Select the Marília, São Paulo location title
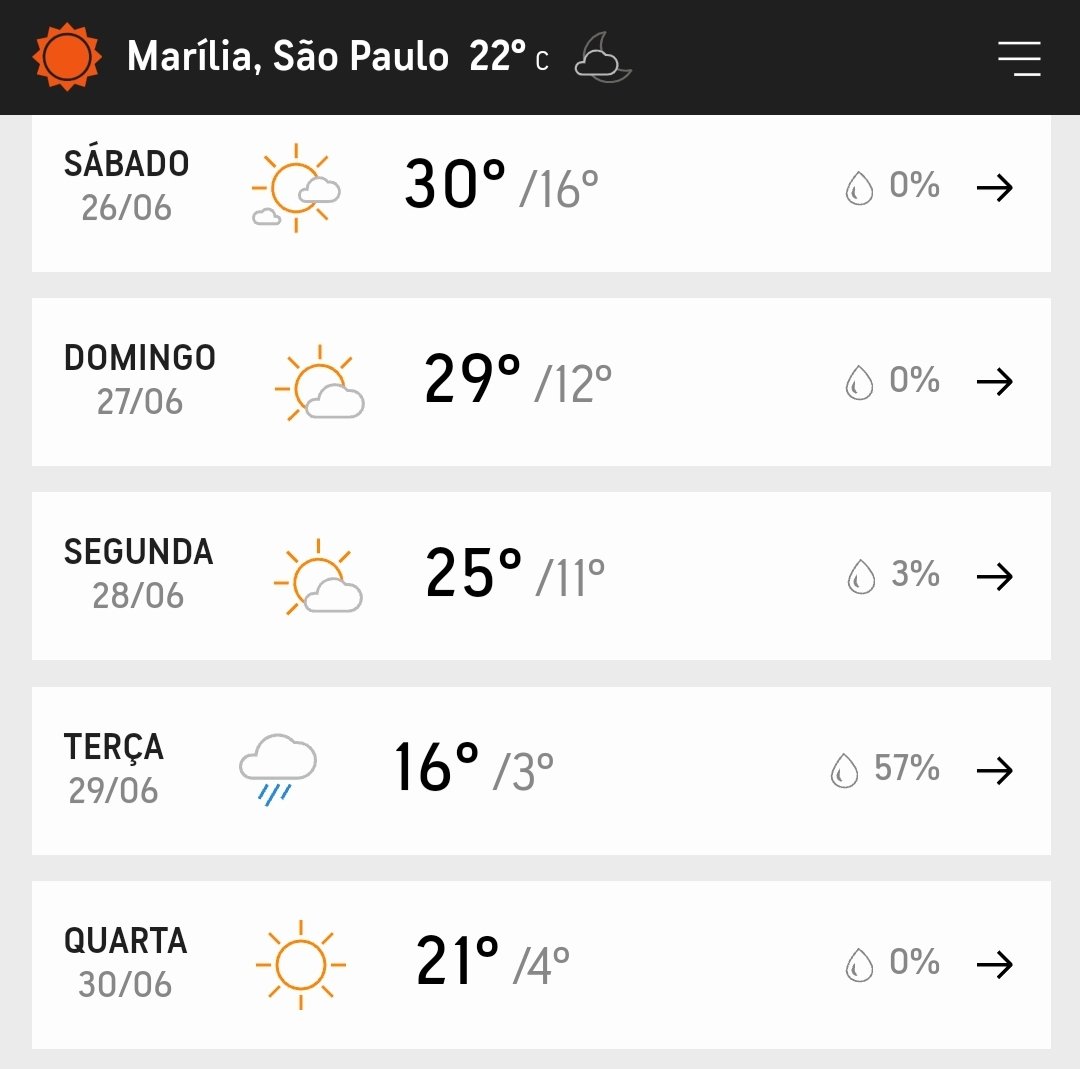 (x=288, y=56)
